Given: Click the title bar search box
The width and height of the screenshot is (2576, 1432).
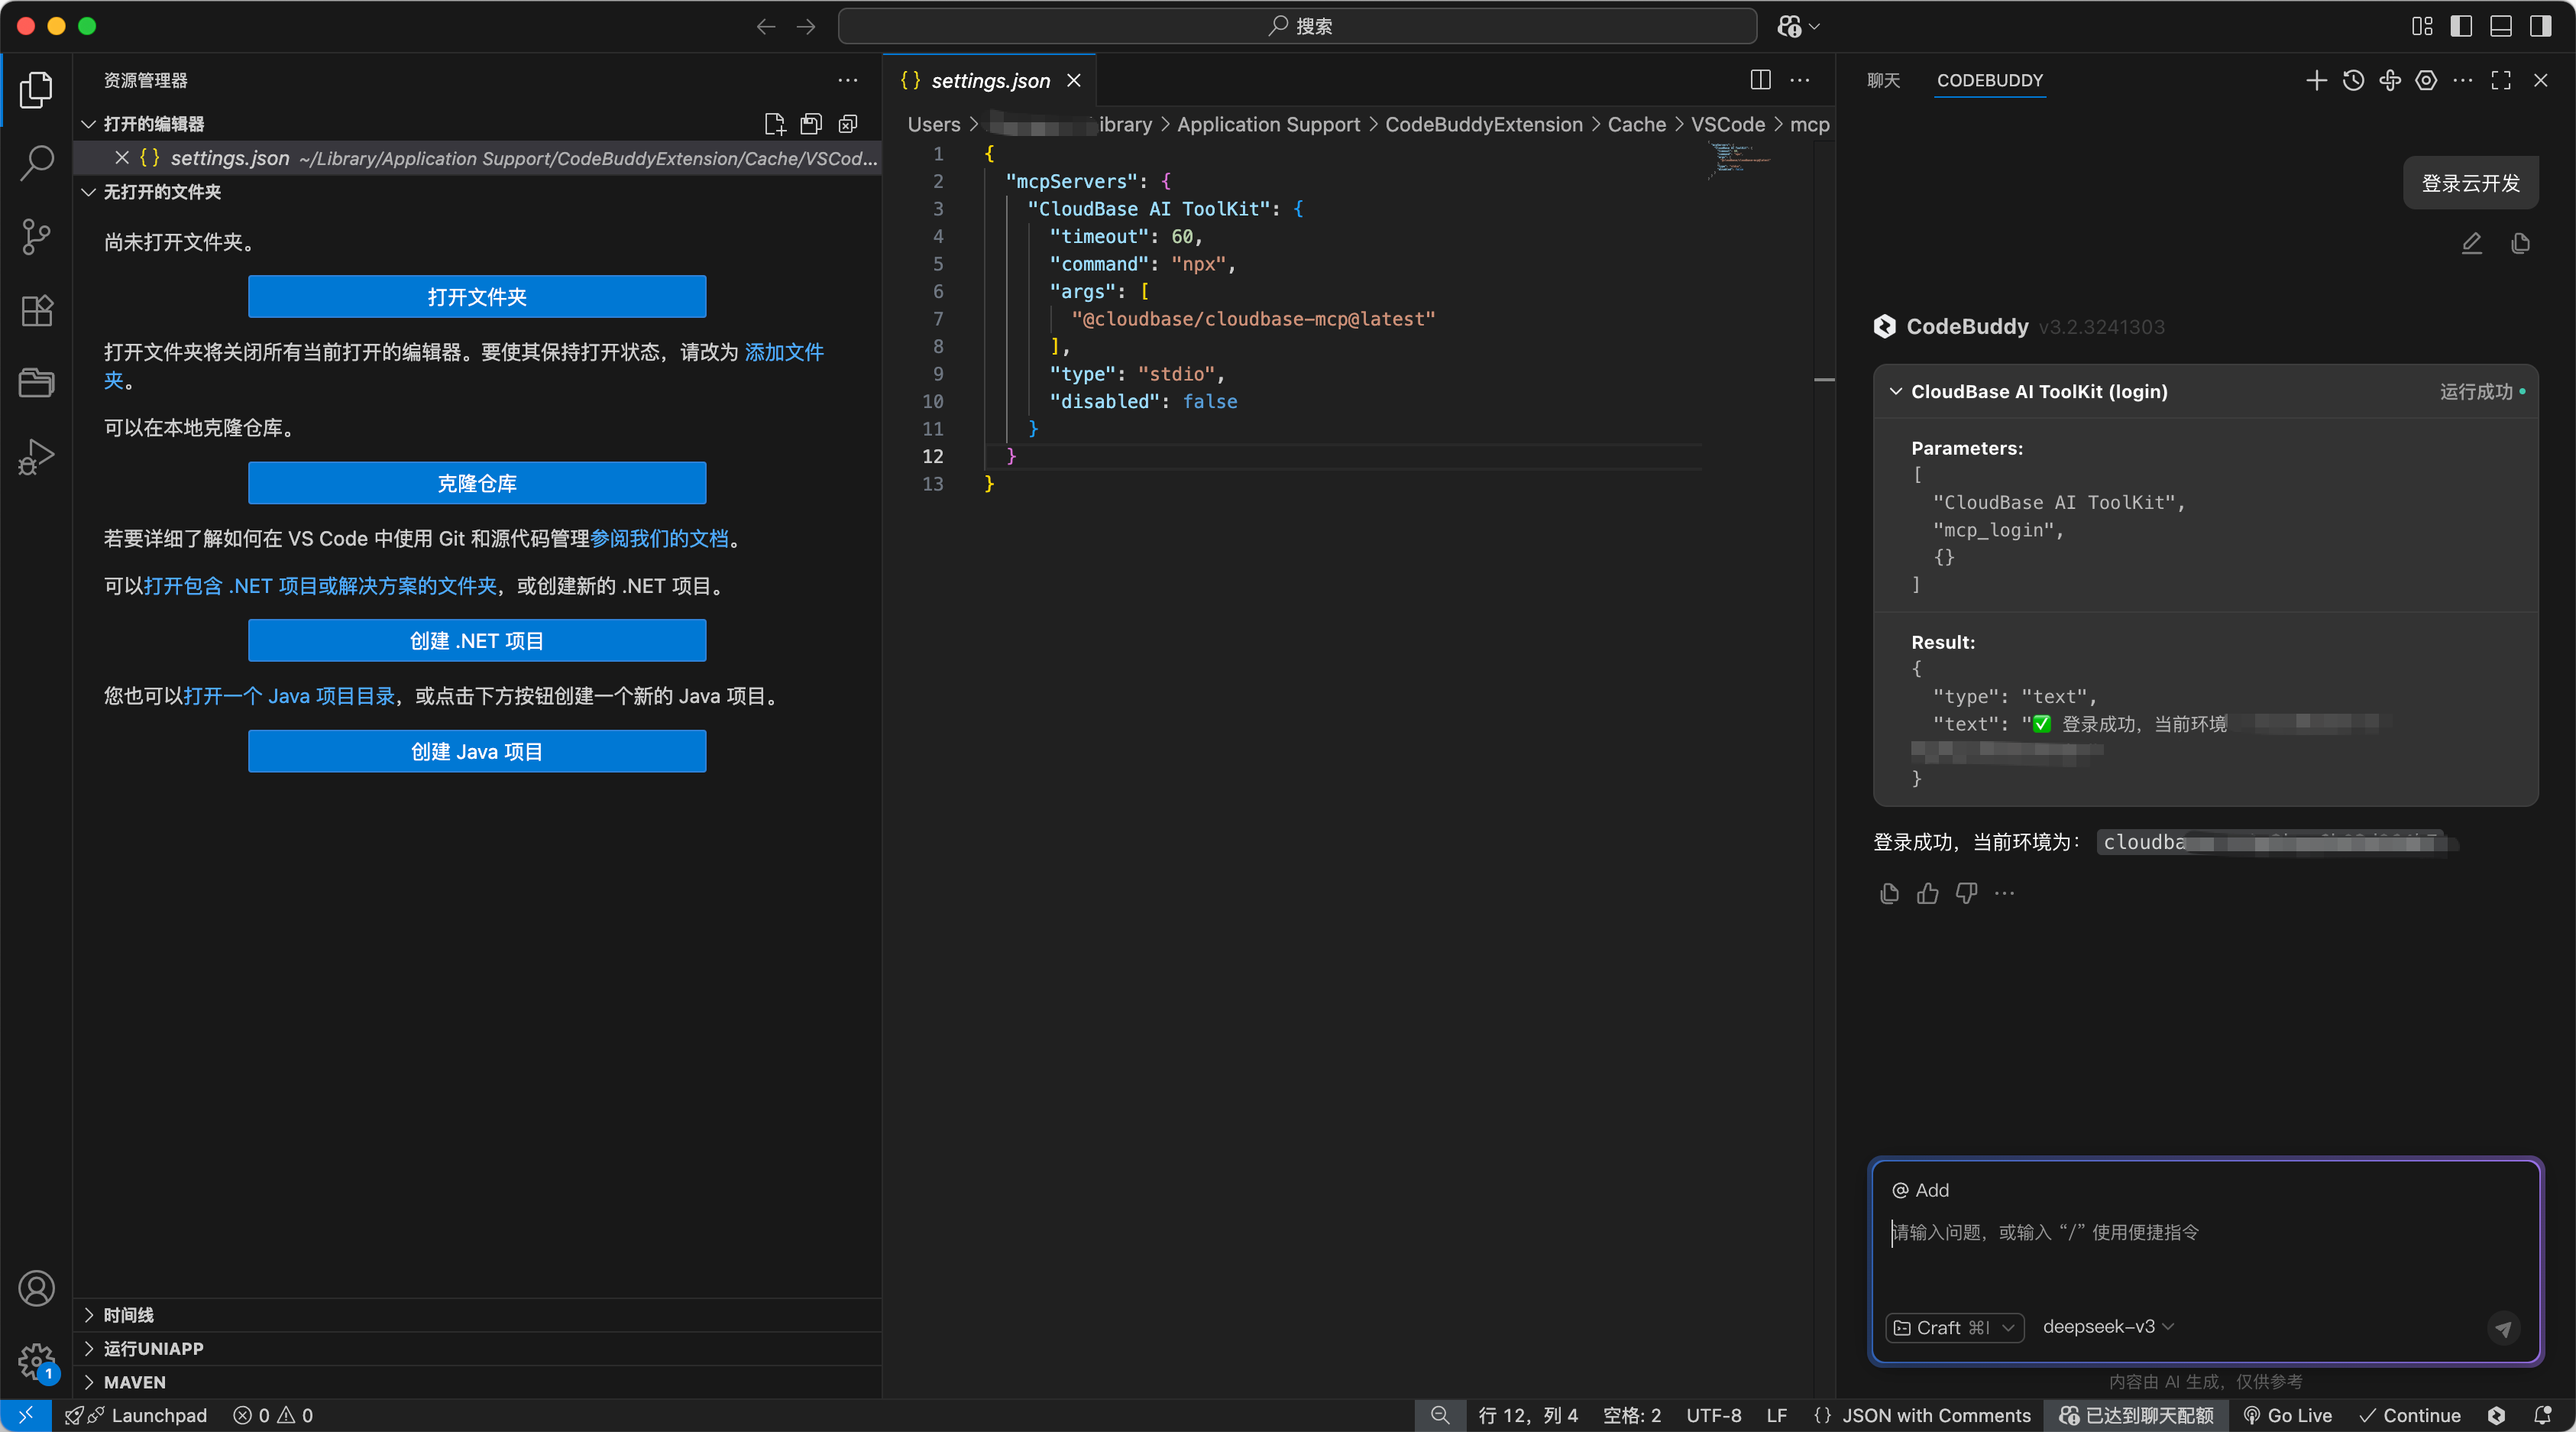Looking at the screenshot, I should [x=1297, y=26].
